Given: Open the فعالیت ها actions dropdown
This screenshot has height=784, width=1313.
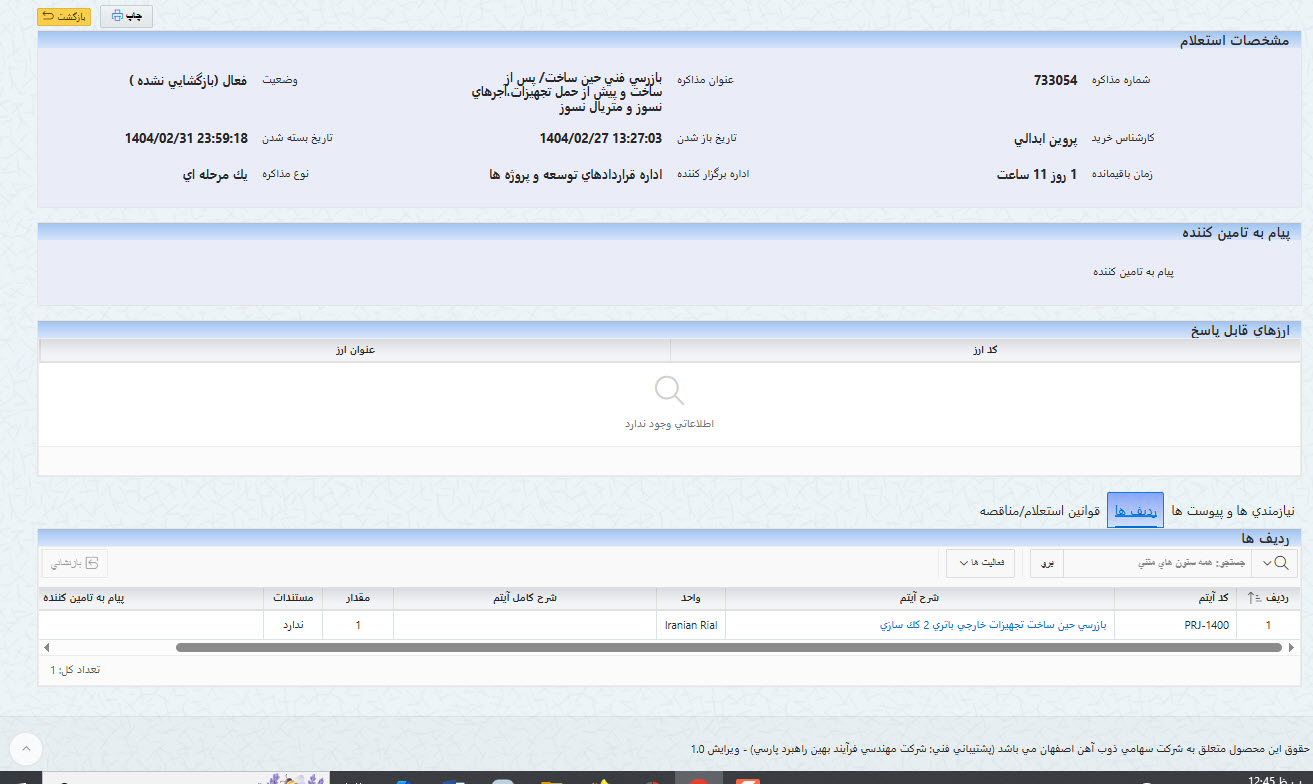Looking at the screenshot, I should [980, 563].
